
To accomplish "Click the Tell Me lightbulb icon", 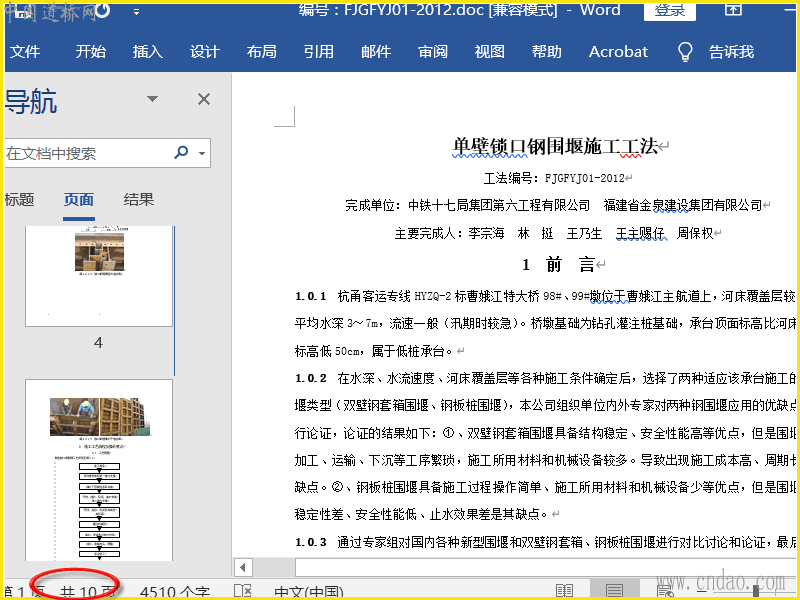I will coord(685,52).
